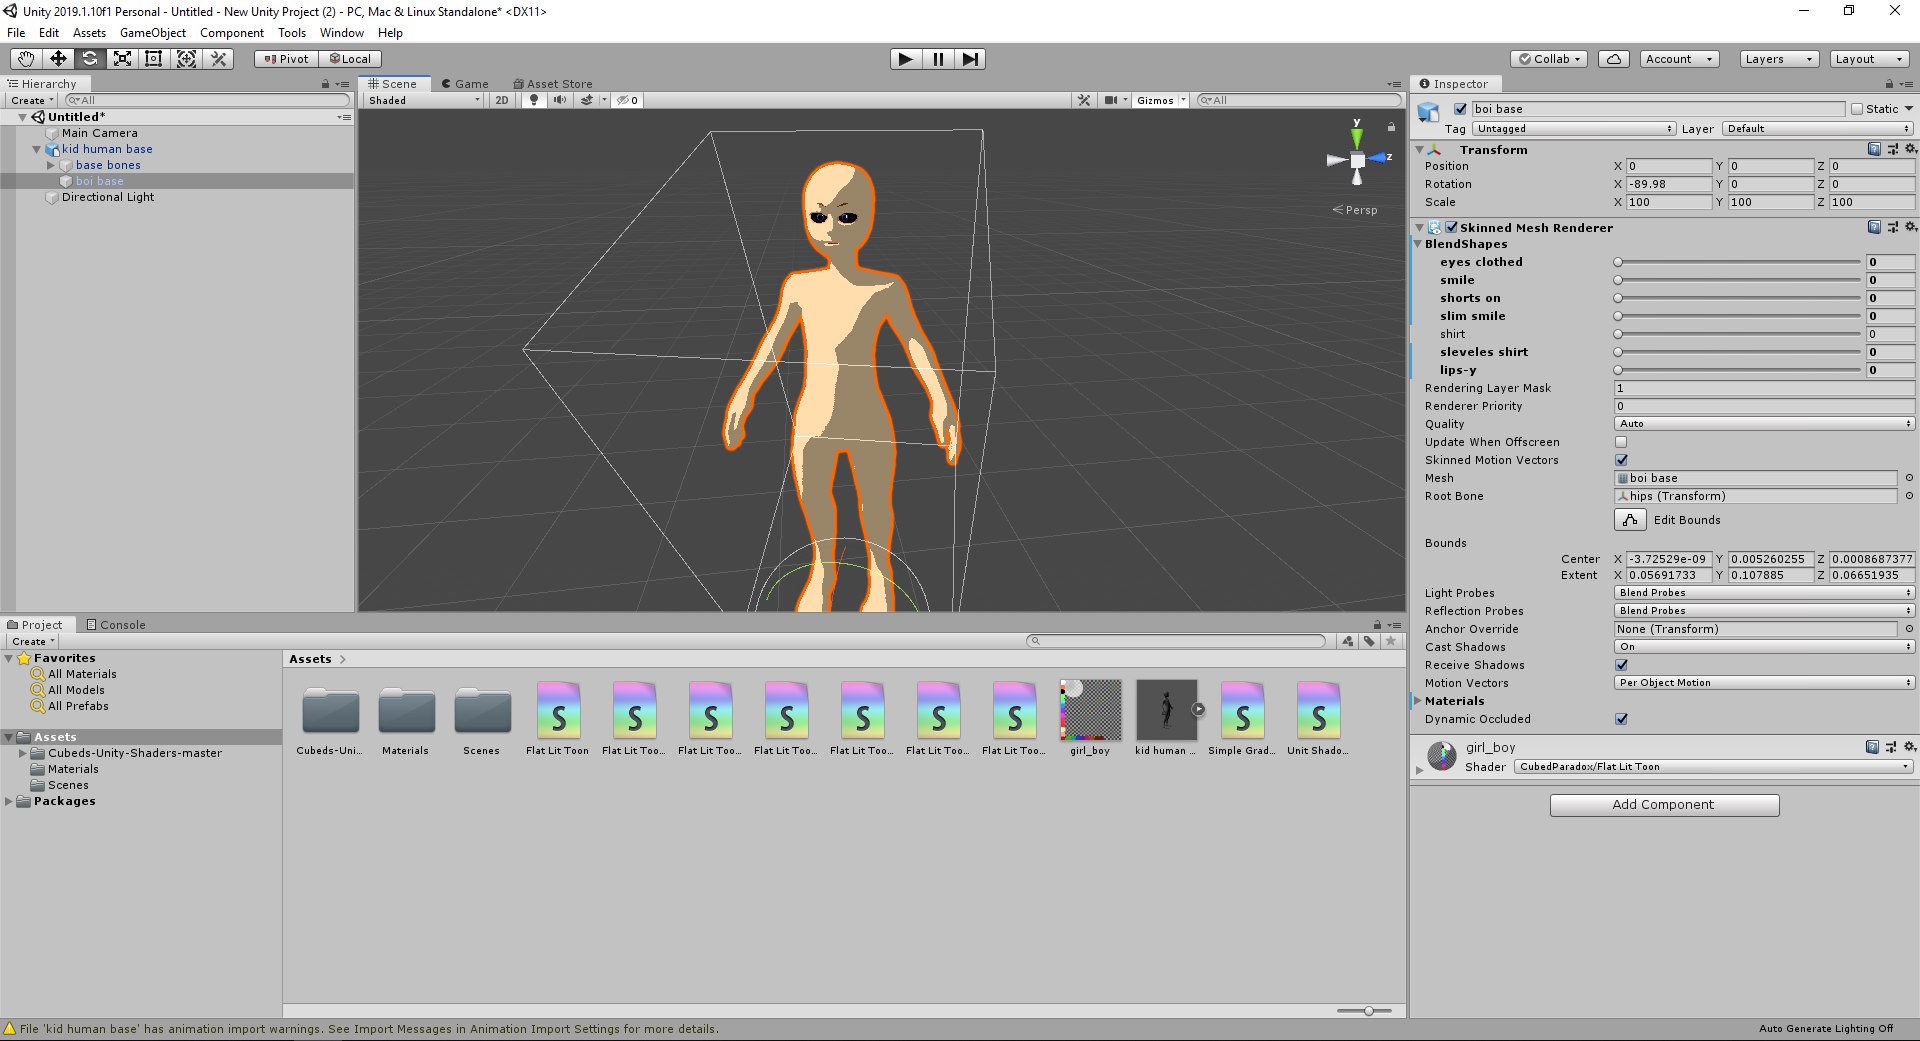This screenshot has width=1920, height=1041.
Task: Disable Skinned Mesh Renderer component checkbox
Action: point(1451,227)
